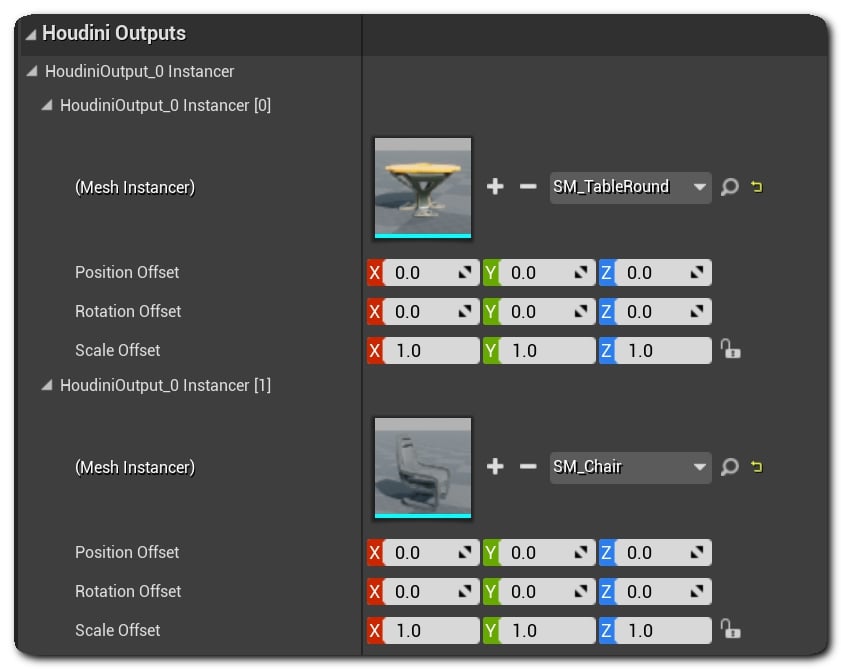Toggle scale lock for Instancer [0]

(730, 349)
